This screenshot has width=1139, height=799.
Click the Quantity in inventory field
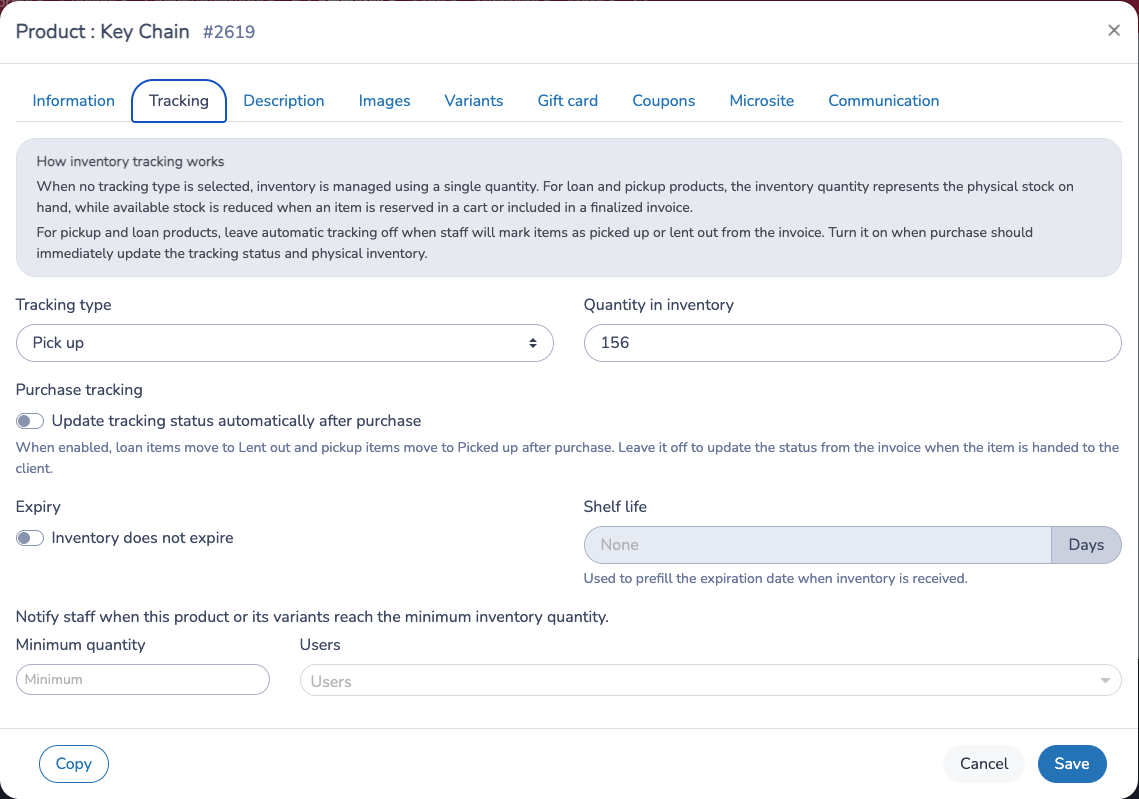852,343
